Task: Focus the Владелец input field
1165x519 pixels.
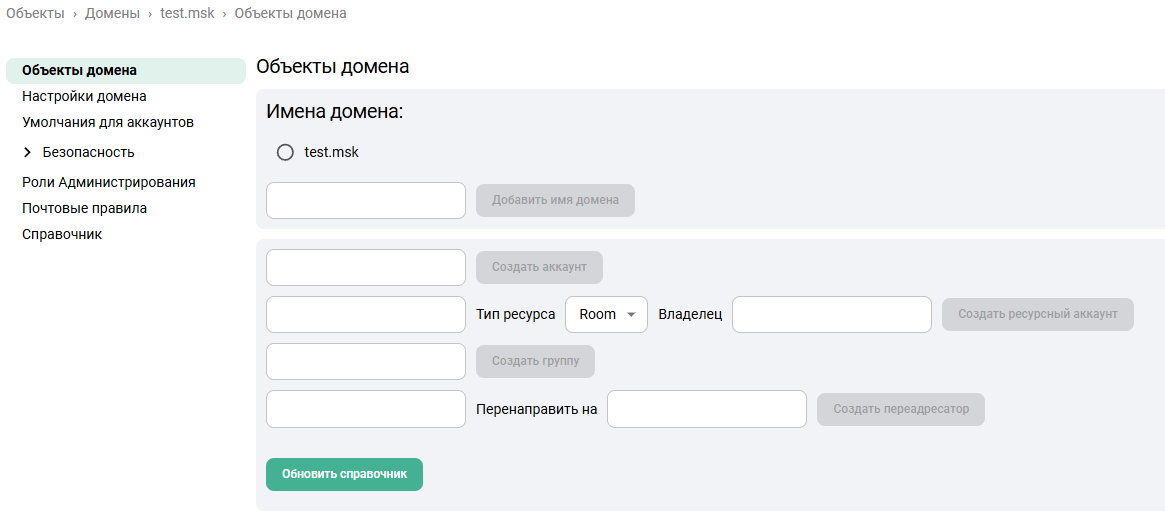Action: [x=831, y=314]
